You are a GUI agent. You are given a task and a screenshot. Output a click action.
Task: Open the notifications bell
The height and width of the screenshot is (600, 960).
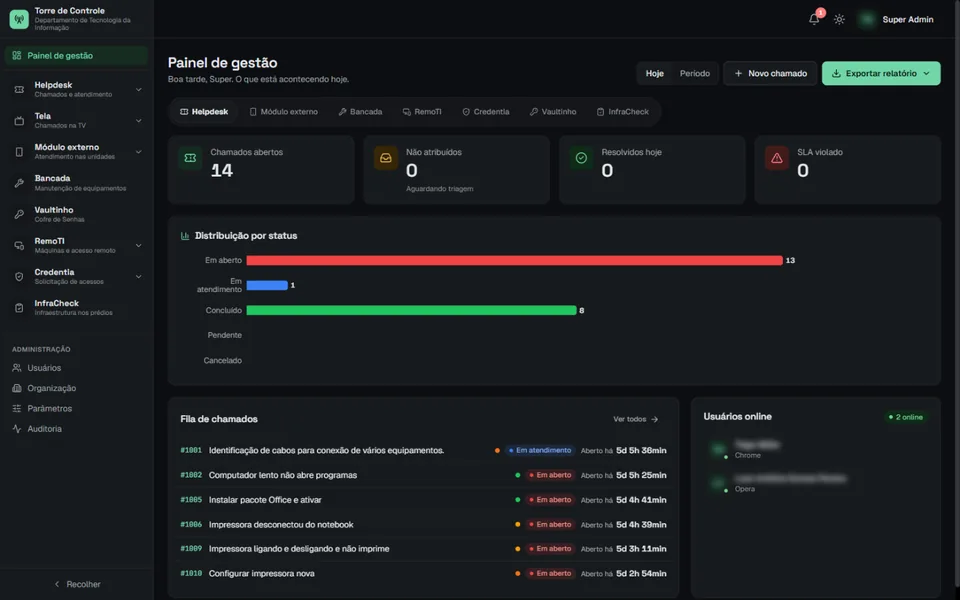coord(814,19)
